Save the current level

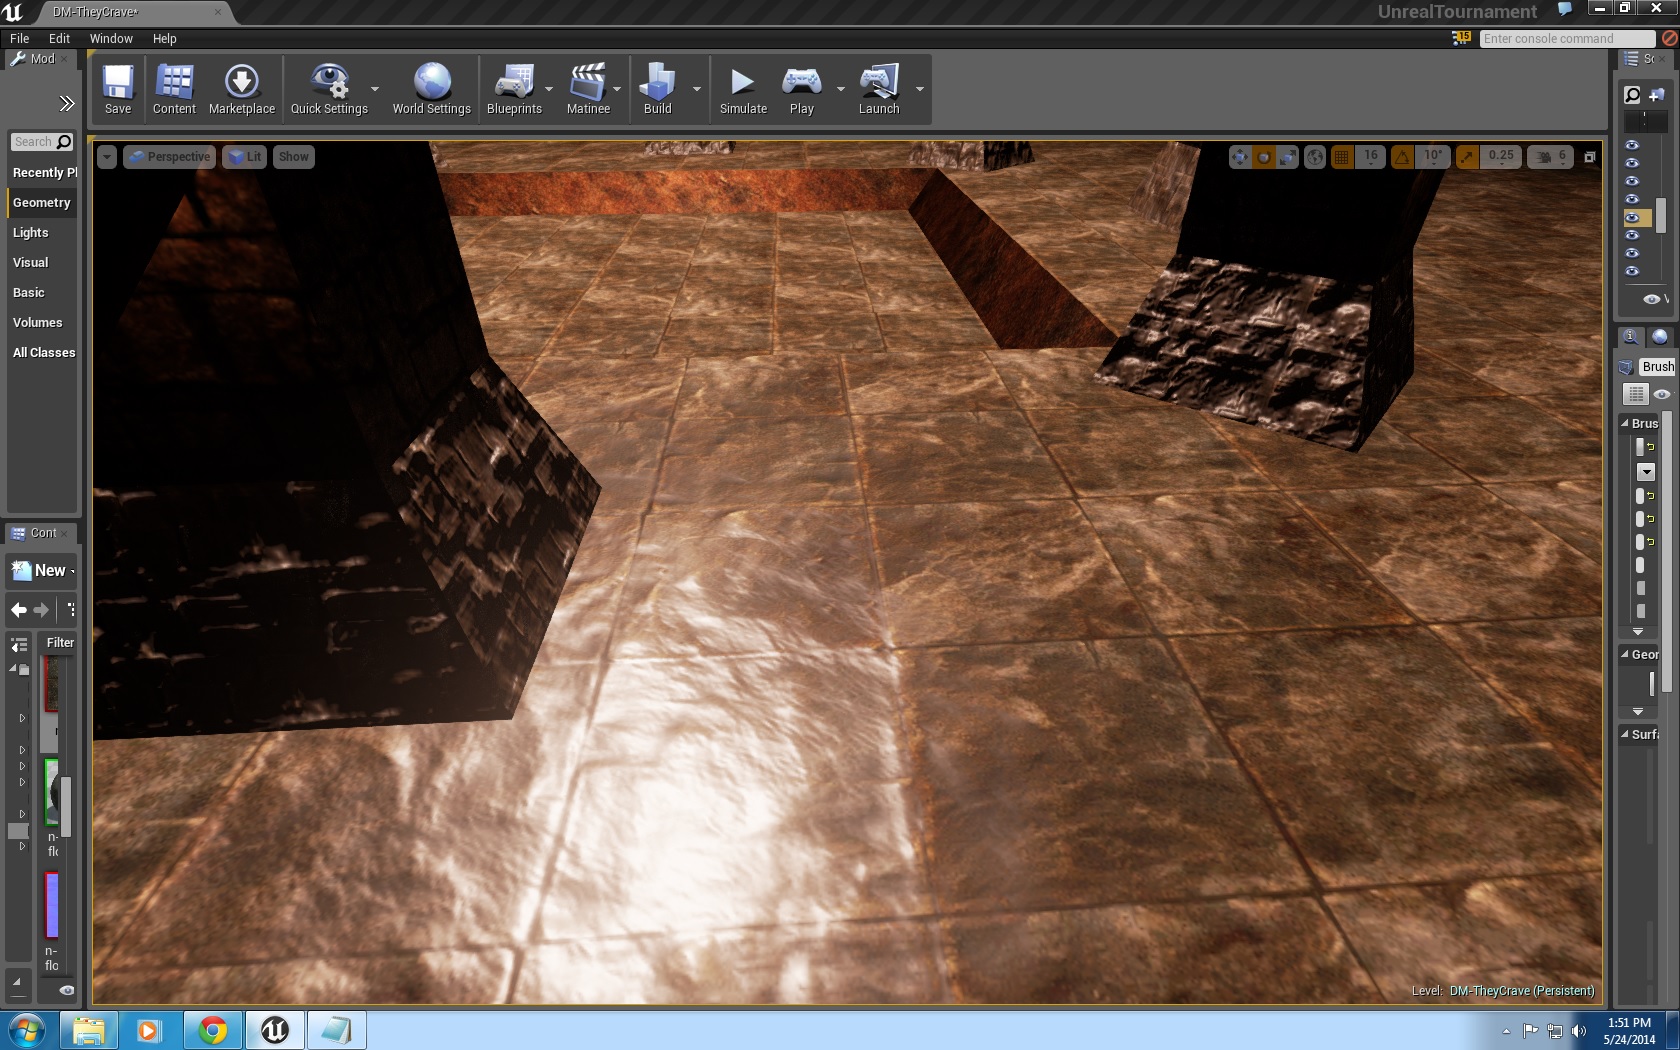(x=118, y=89)
